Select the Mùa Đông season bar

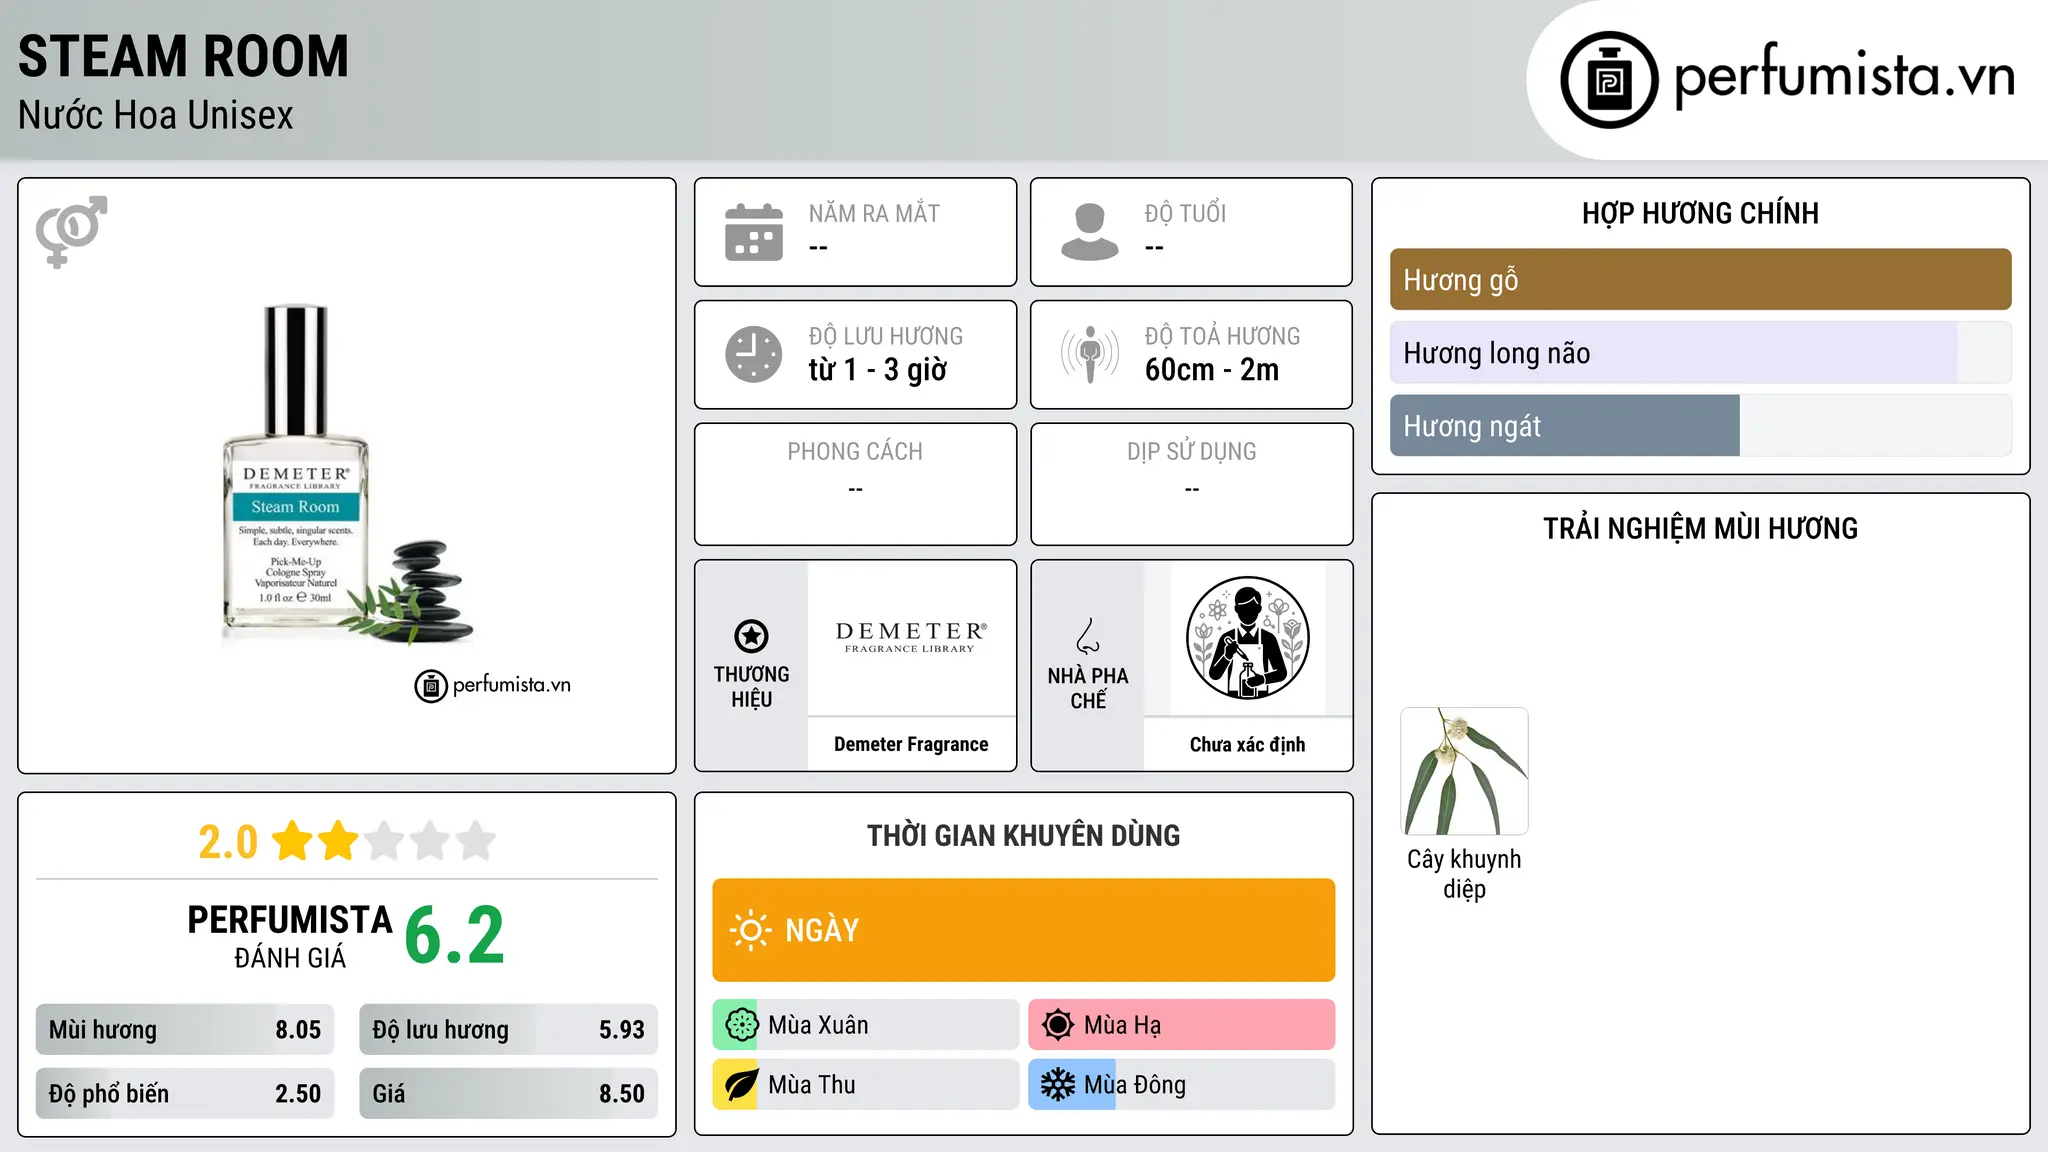[1181, 1085]
